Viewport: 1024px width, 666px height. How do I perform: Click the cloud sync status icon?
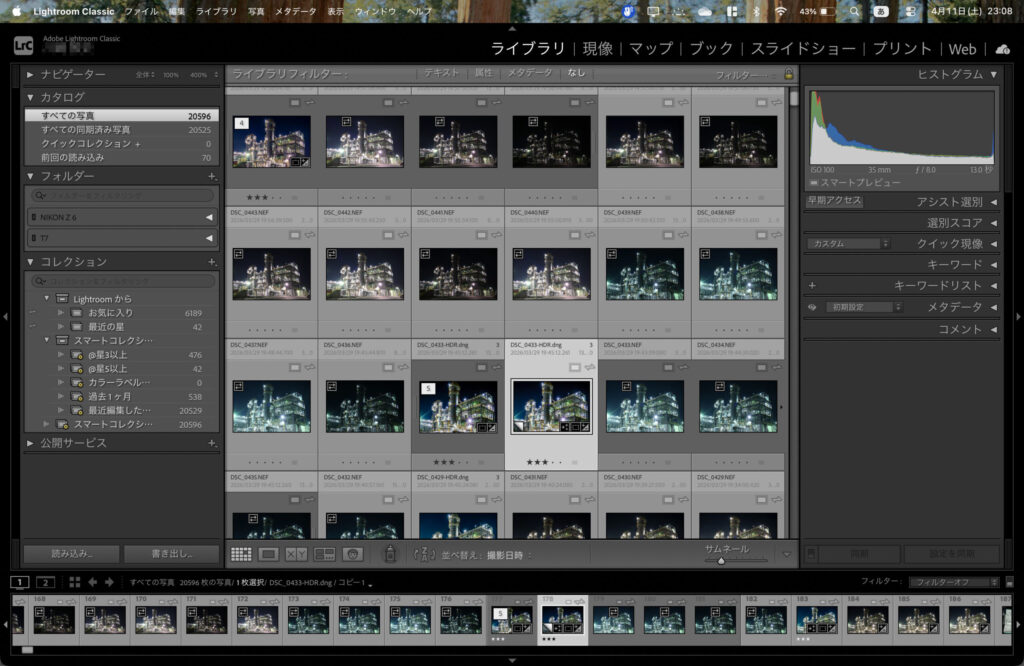point(1003,49)
